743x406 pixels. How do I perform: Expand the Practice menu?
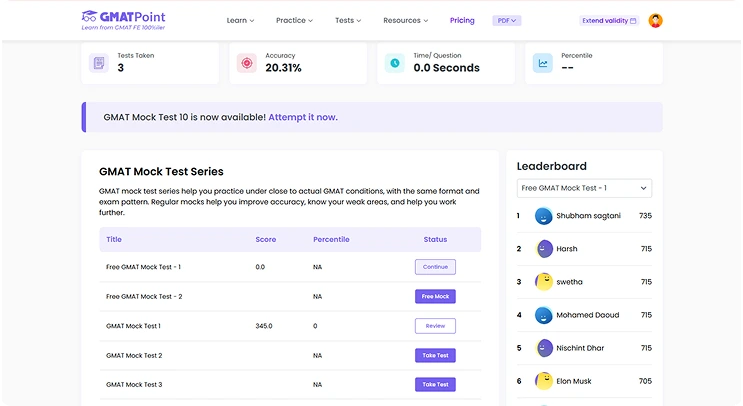294,20
